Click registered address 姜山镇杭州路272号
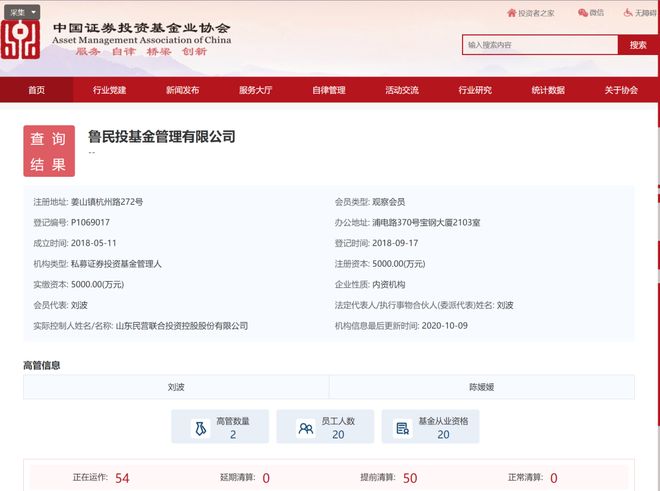 pyautogui.click(x=107, y=202)
